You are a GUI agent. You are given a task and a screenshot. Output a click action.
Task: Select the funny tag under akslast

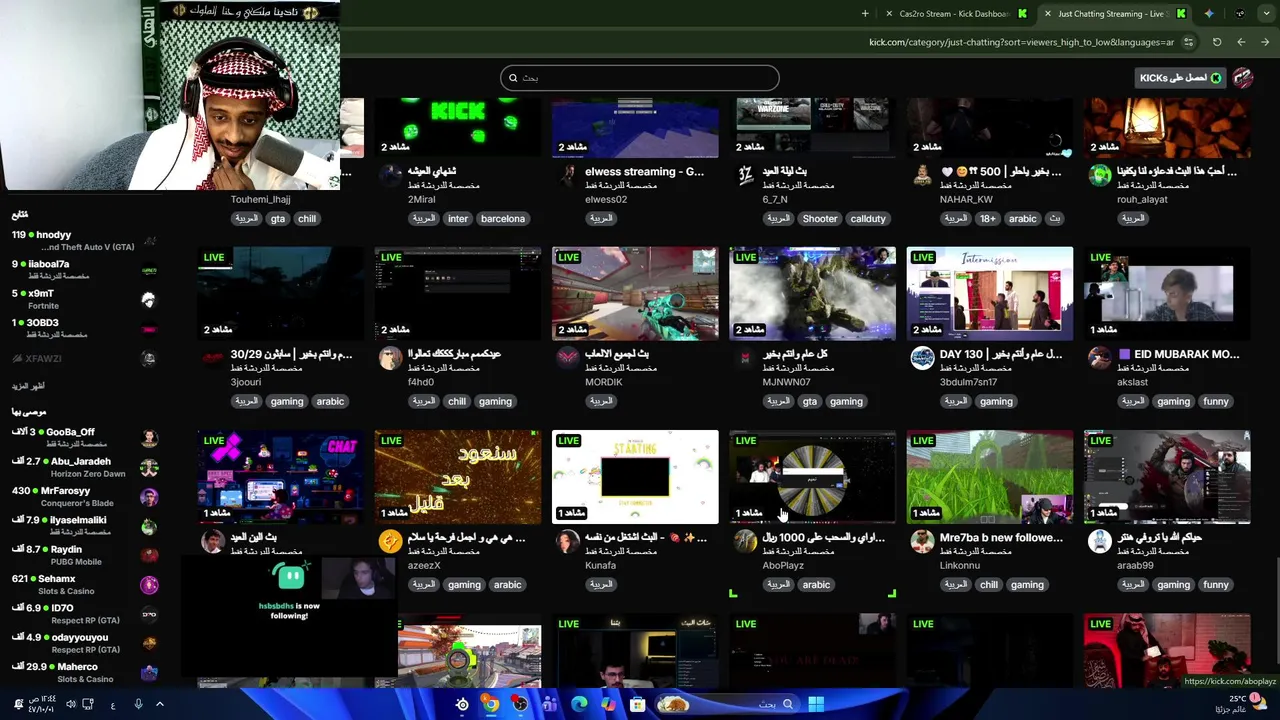pos(1215,402)
